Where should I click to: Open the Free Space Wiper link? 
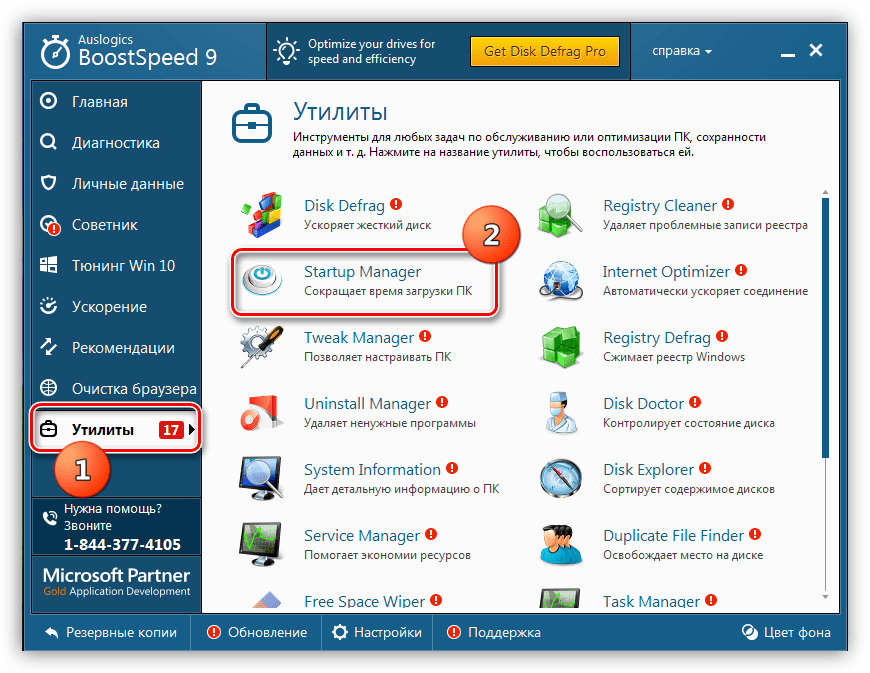(x=364, y=601)
